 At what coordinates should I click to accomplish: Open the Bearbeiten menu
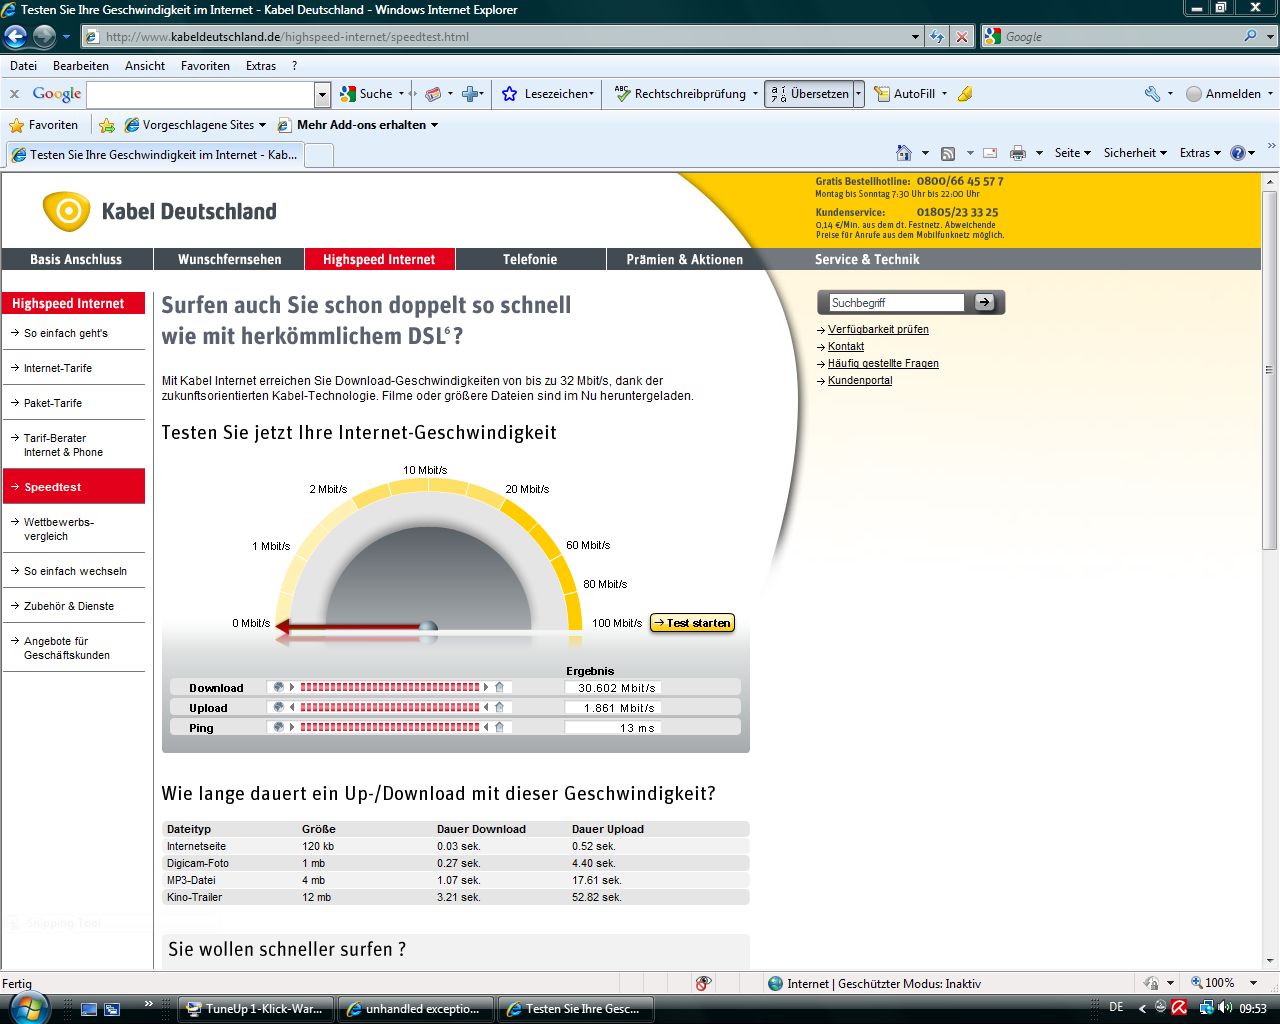coord(81,66)
